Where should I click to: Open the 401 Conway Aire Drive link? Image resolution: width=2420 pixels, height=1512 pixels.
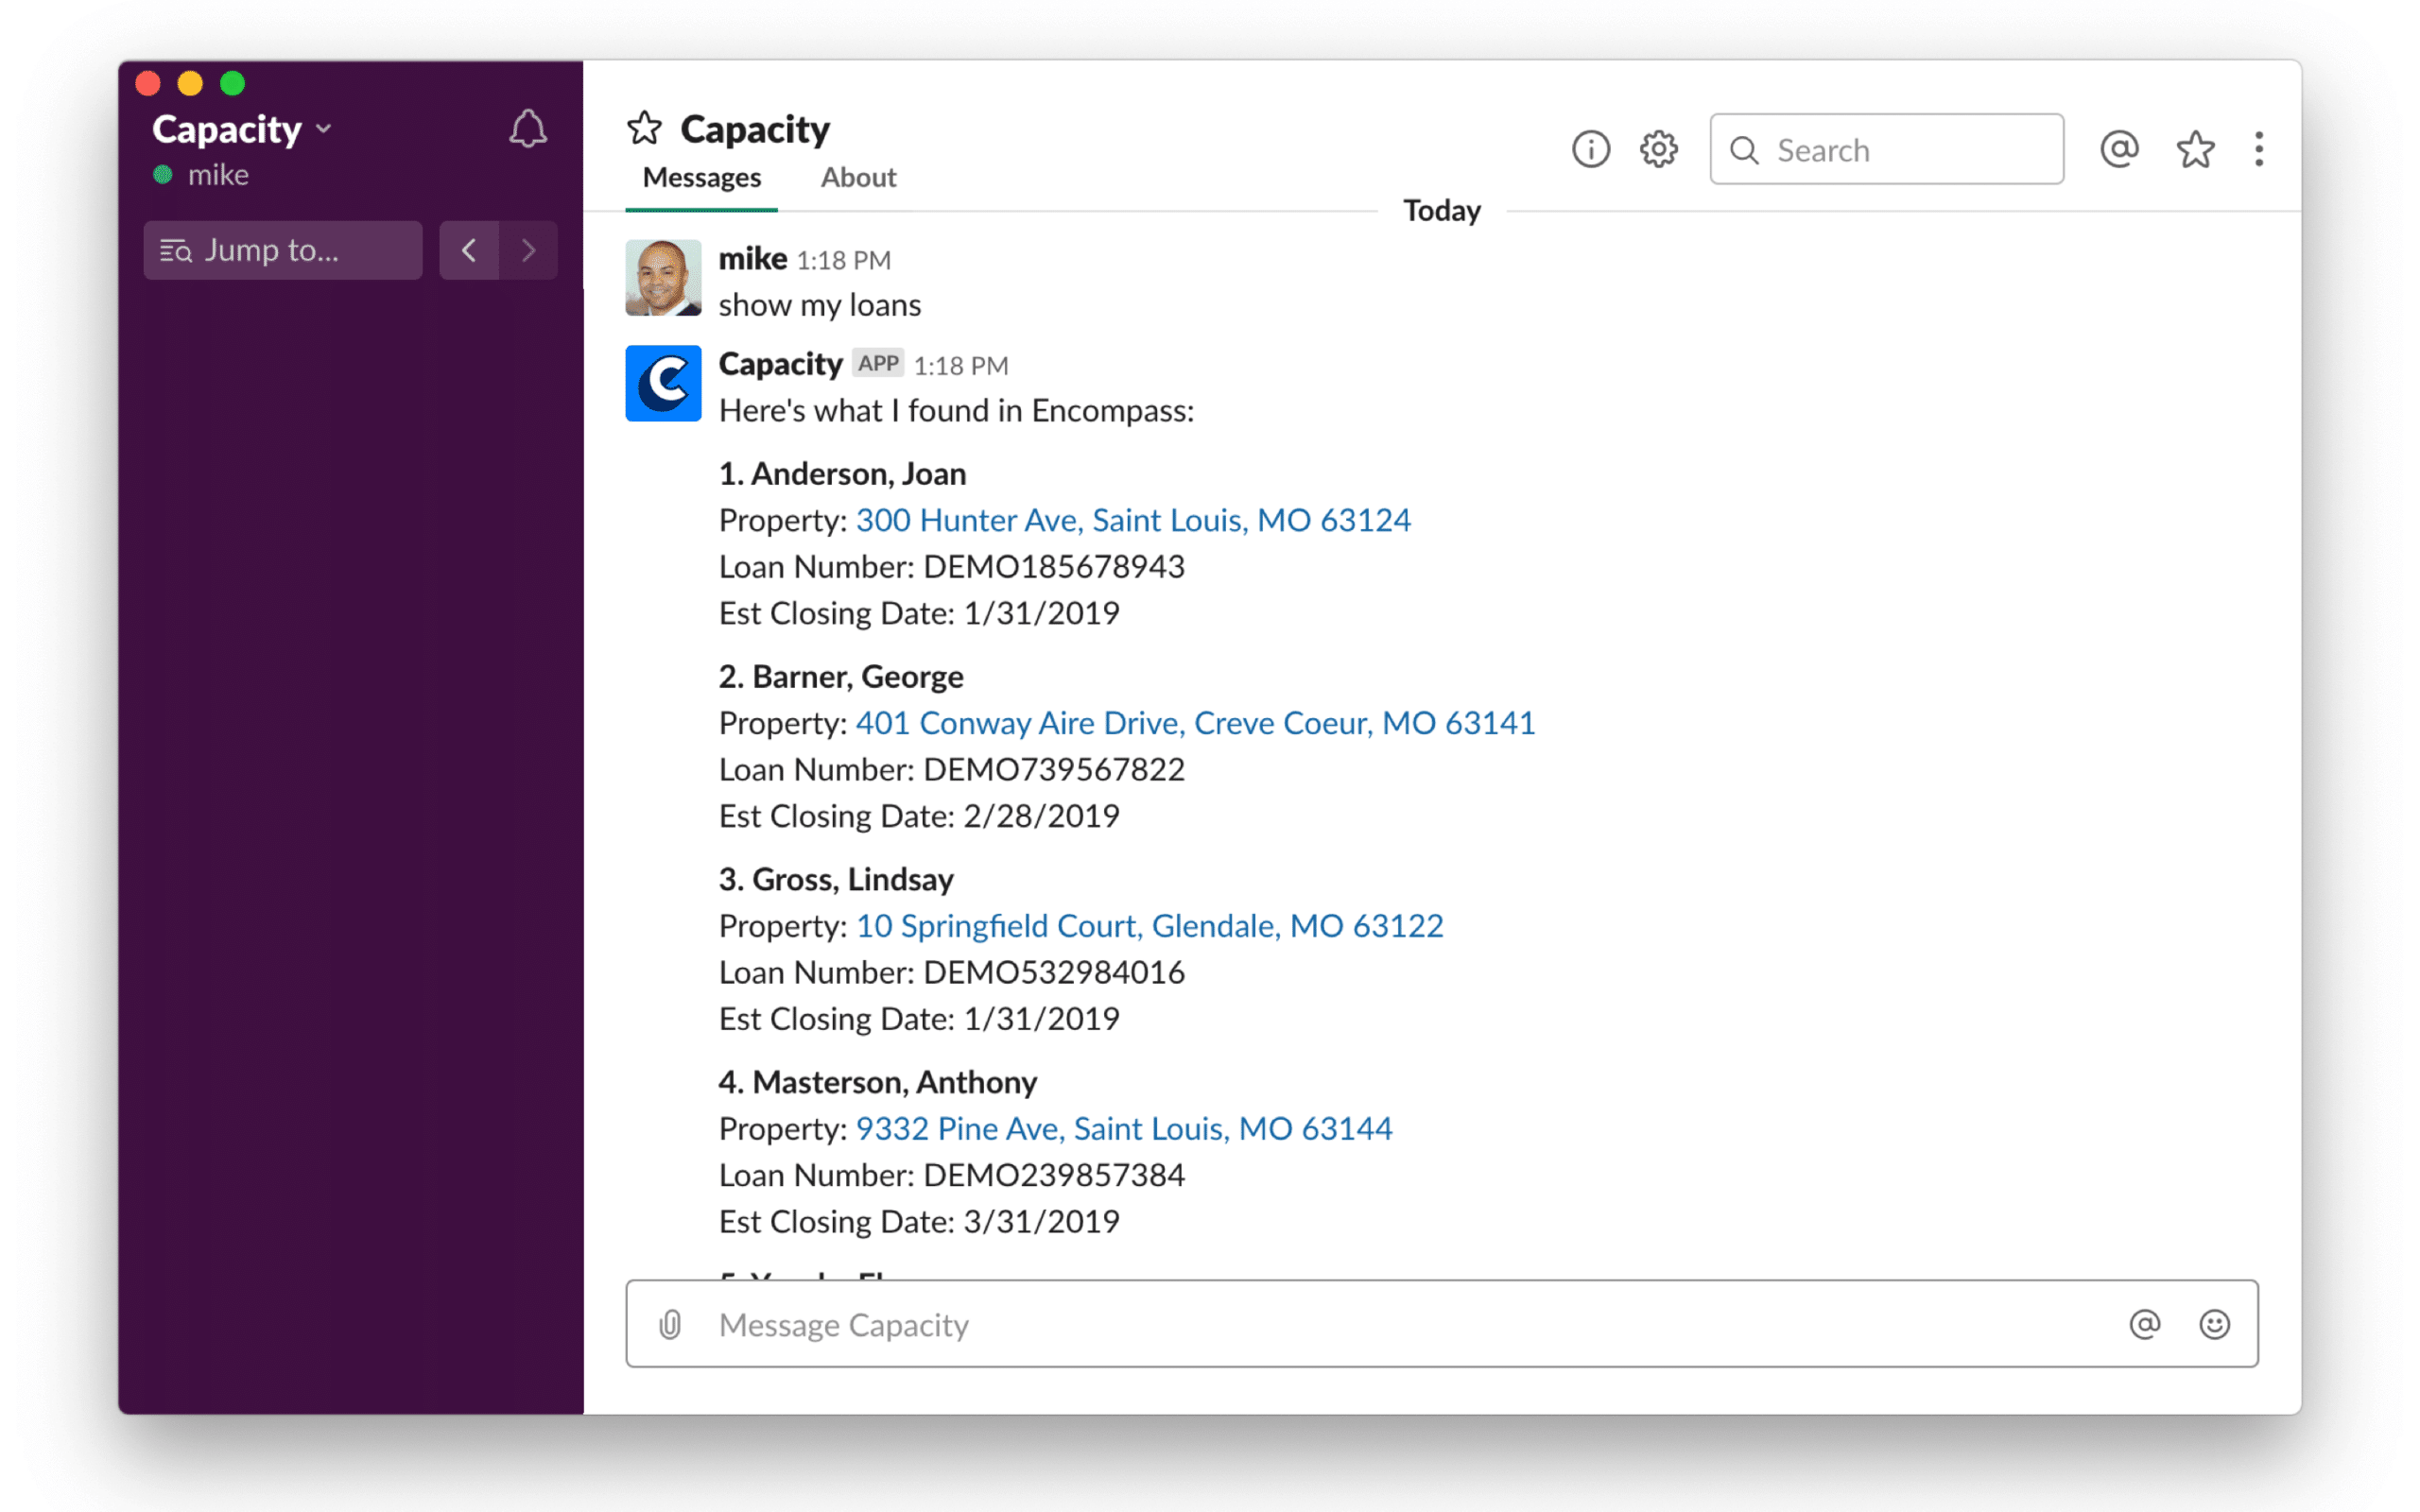1194,723
